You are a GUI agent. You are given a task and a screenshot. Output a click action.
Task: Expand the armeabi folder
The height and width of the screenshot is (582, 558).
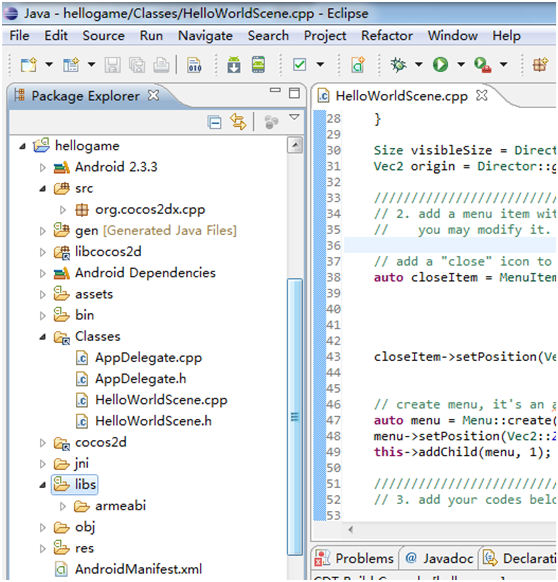pos(63,506)
